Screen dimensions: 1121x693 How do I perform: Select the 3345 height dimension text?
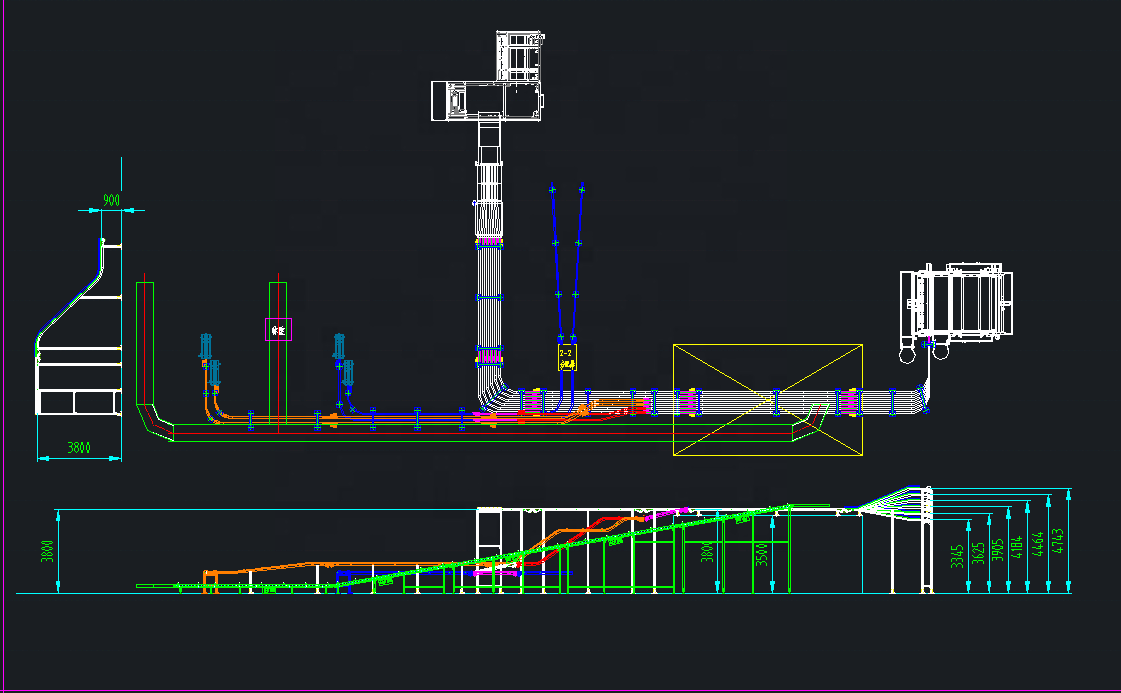tap(957, 556)
